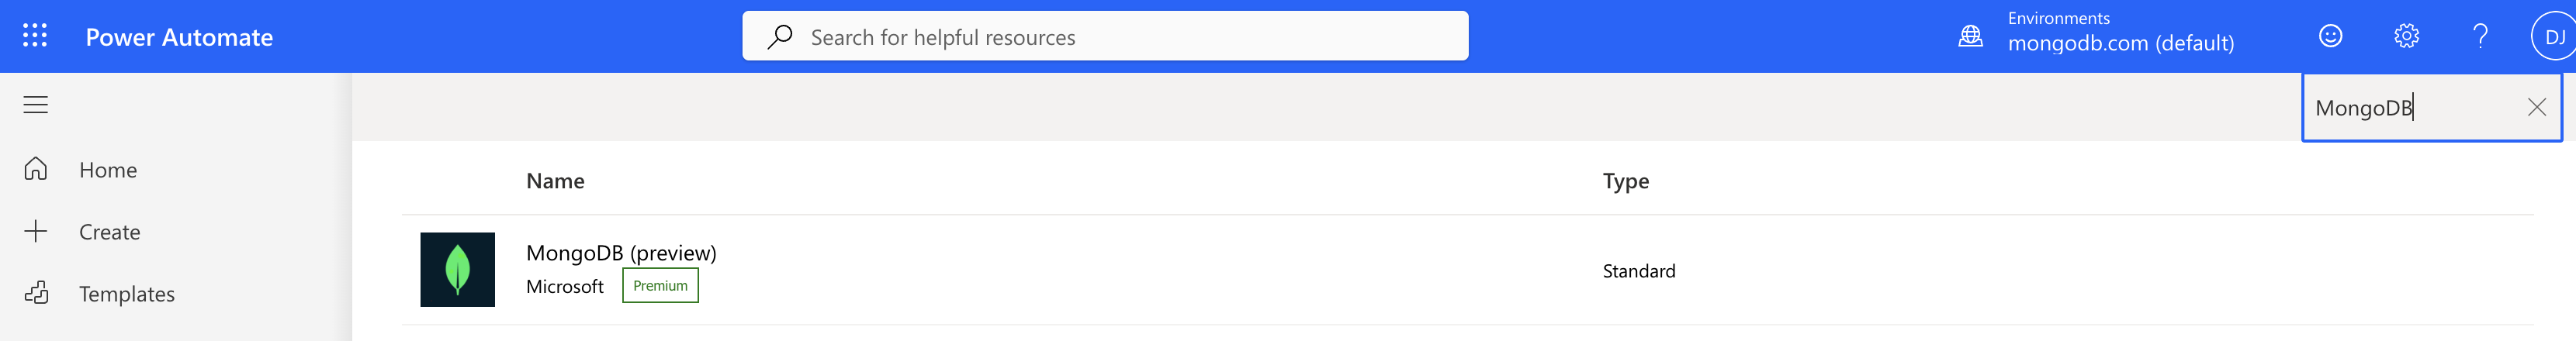Clear the MongoDB search filter text
2576x341 pixels.
2536,107
